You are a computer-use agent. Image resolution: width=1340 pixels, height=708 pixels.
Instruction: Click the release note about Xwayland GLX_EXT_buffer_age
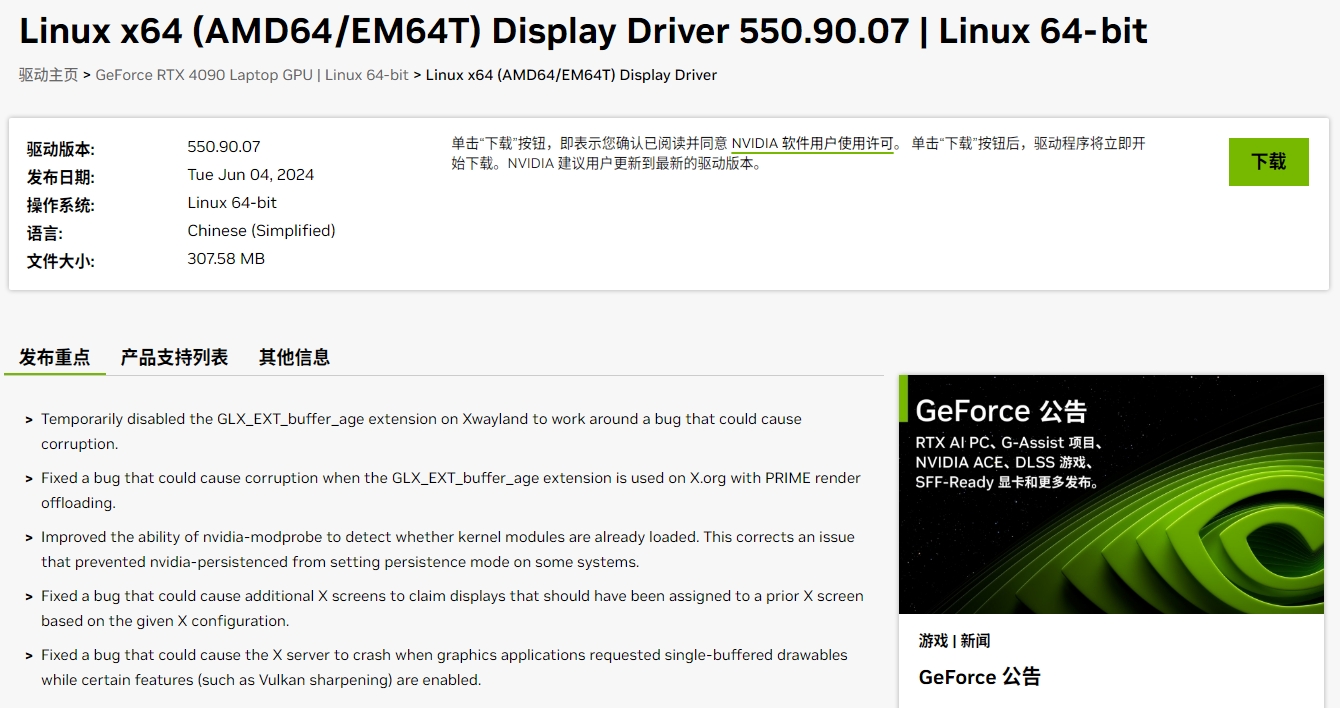coord(421,431)
